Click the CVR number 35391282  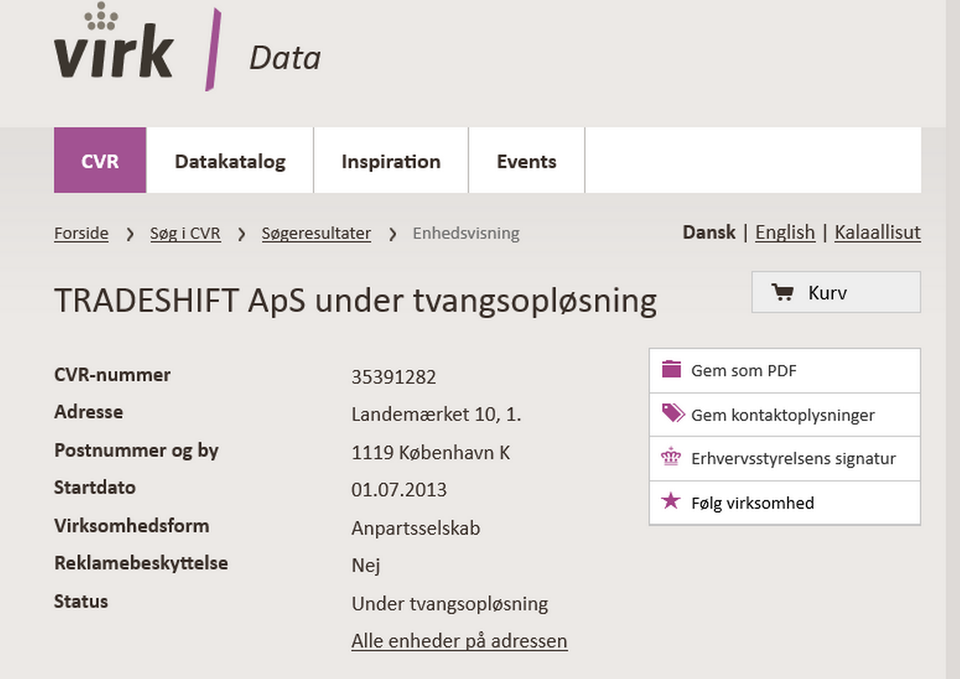click(x=394, y=377)
